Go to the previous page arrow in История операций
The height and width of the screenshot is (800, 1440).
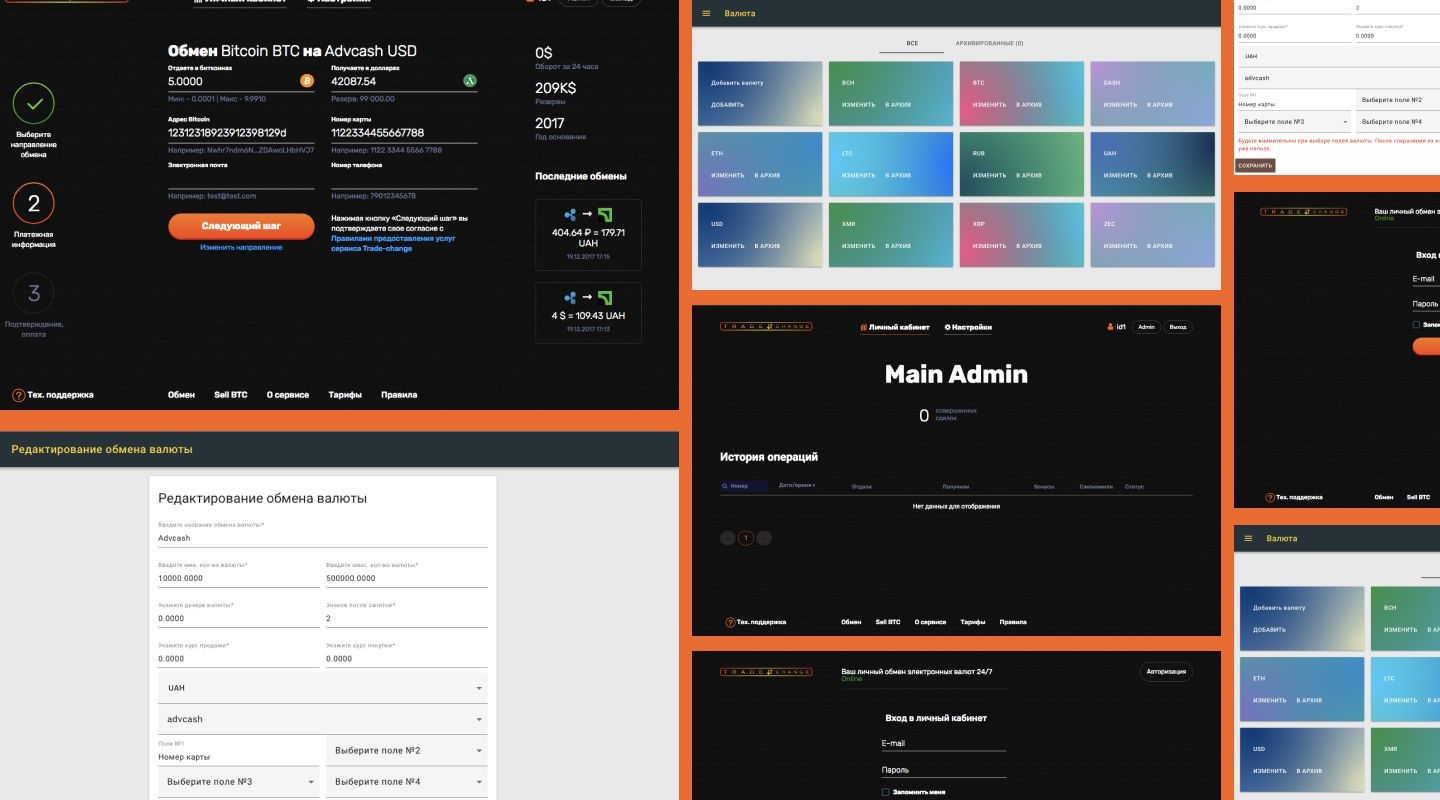click(x=728, y=538)
